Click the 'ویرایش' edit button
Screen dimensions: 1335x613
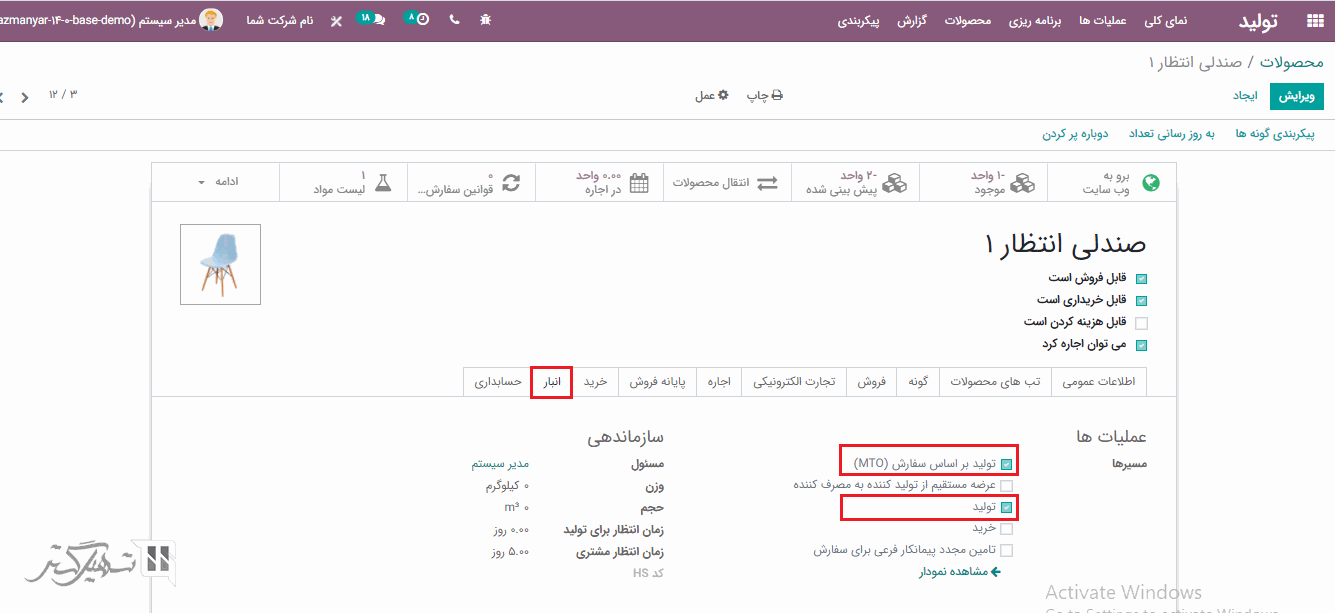(x=1296, y=96)
